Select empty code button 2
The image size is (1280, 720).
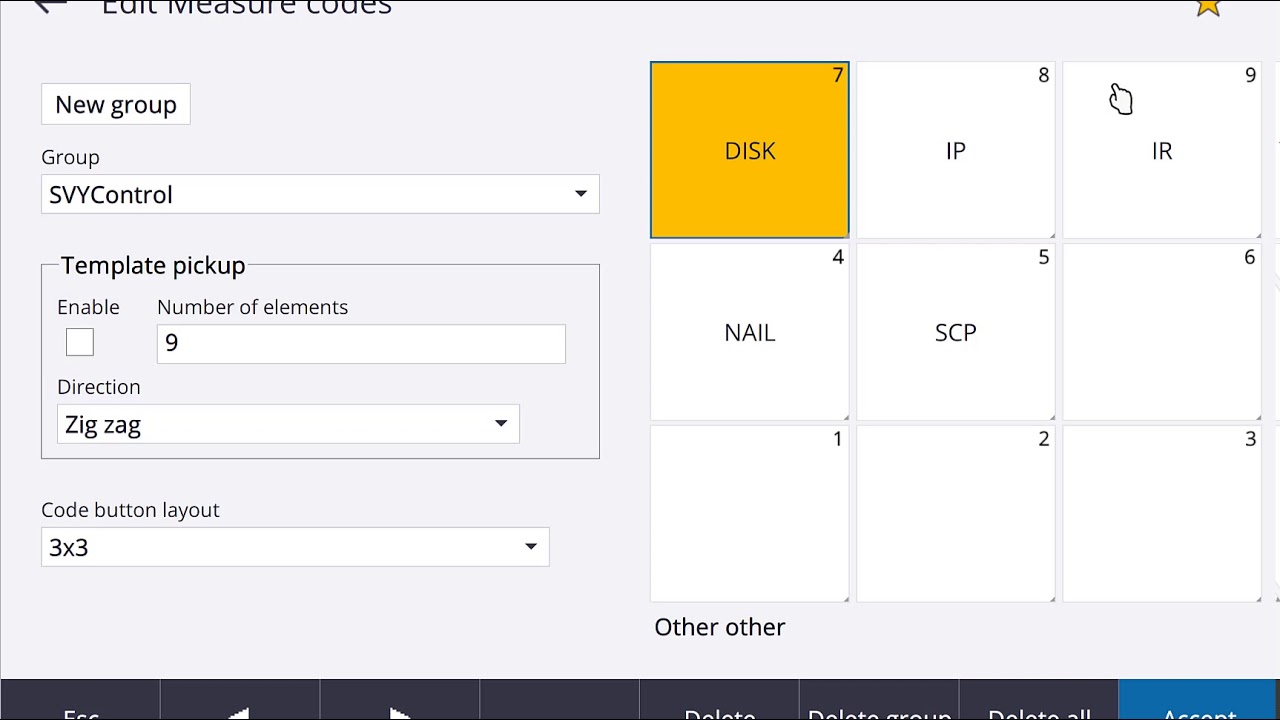956,514
